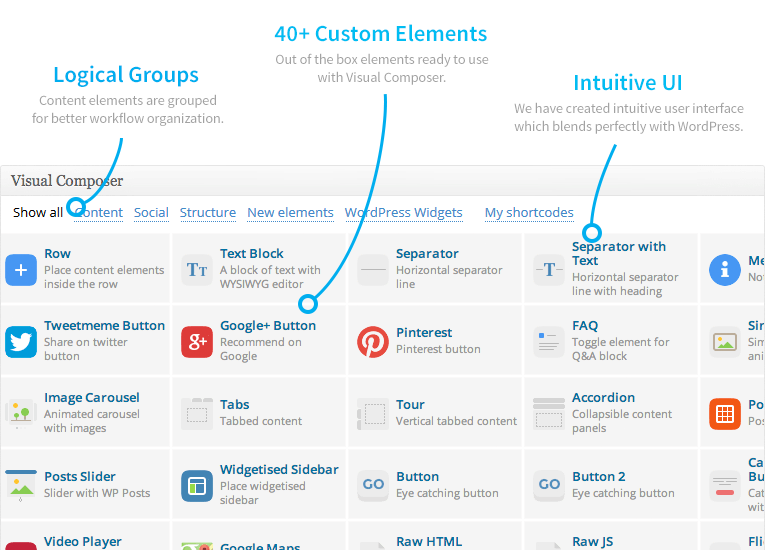Viewport: 765px width, 550px height.
Task: Select the Image Carousel icon
Action: [21, 414]
